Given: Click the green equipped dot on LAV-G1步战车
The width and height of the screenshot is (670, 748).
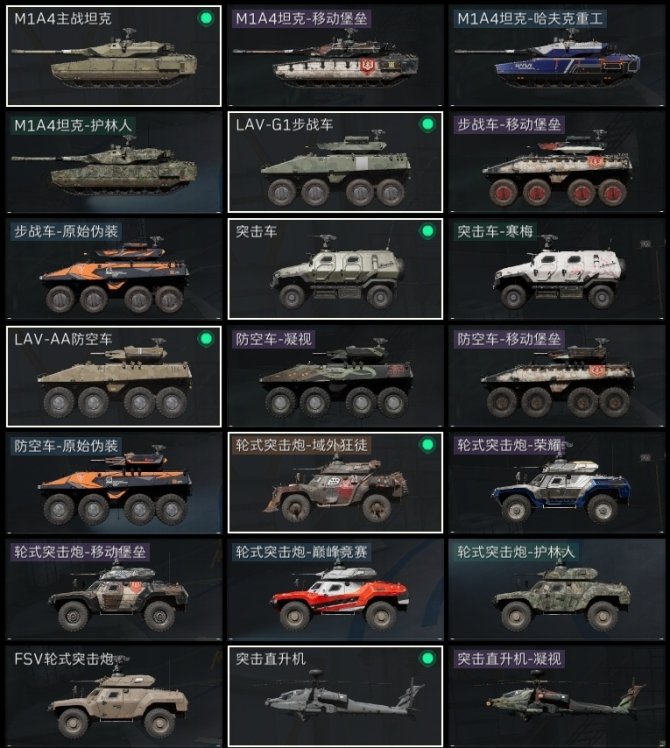Looking at the screenshot, I should click(x=428, y=125).
